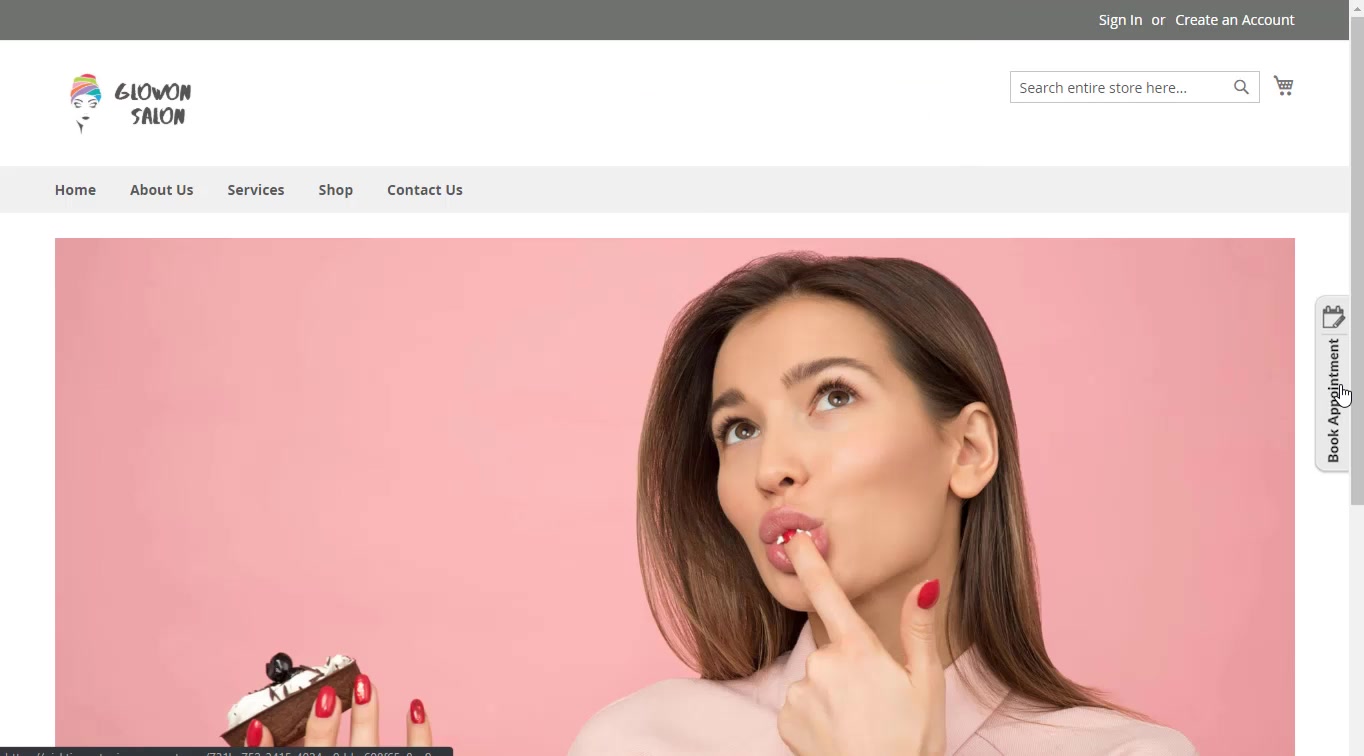The width and height of the screenshot is (1364, 756).
Task: Navigate to Contact Us
Action: coord(424,190)
